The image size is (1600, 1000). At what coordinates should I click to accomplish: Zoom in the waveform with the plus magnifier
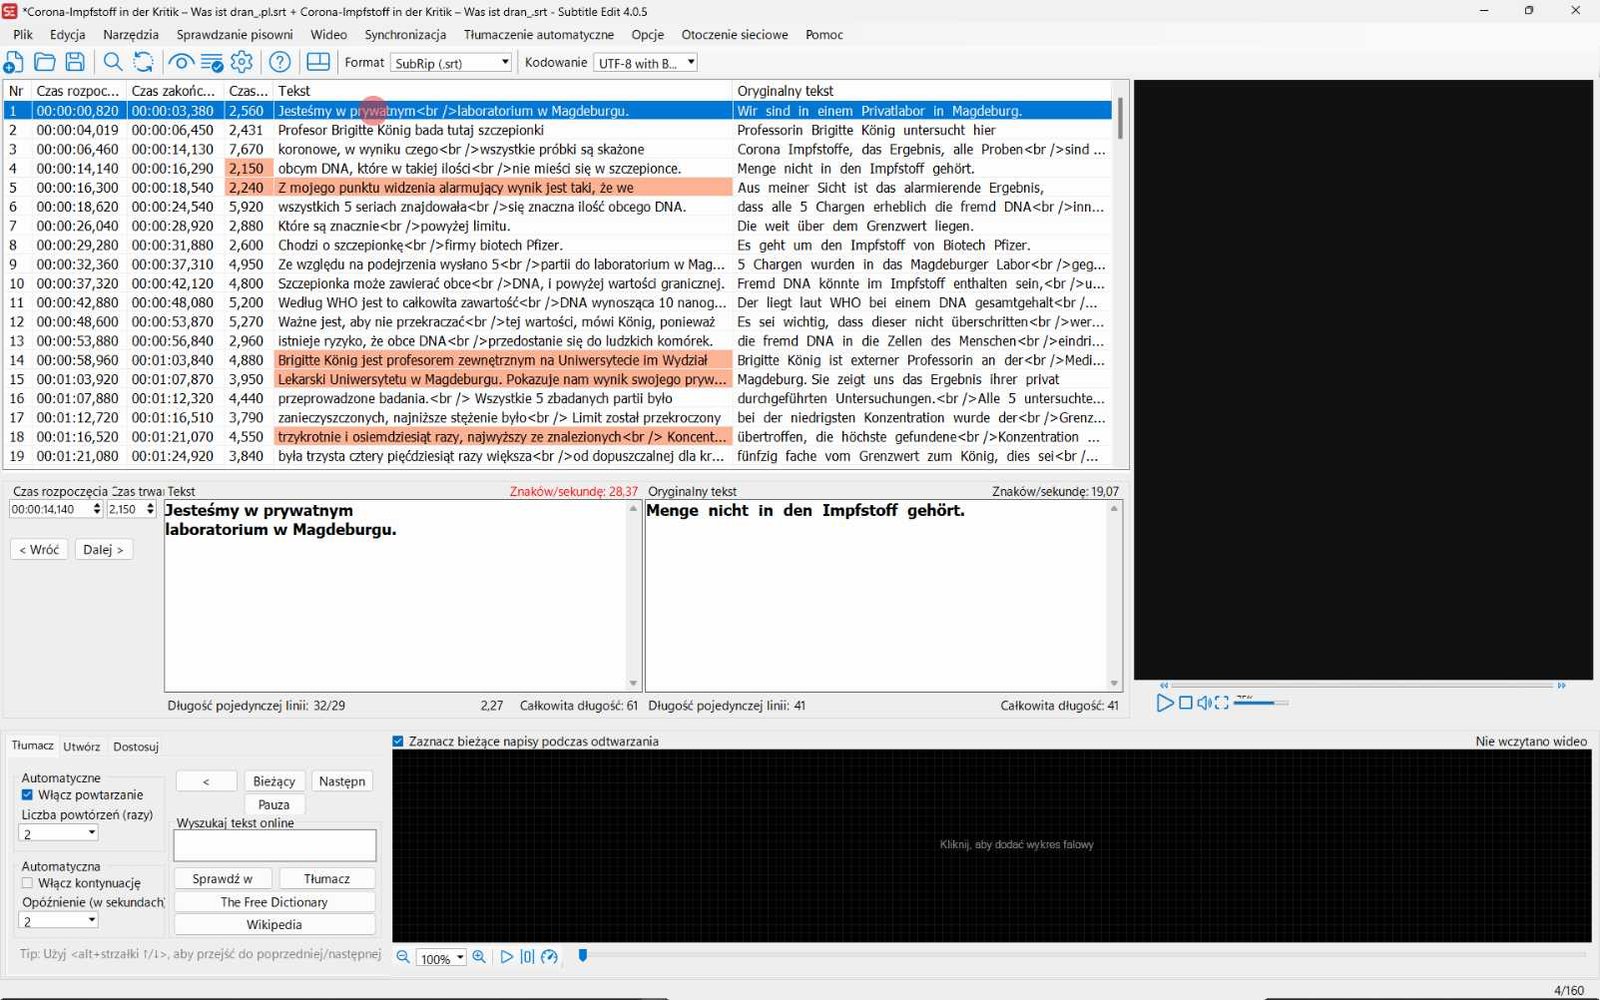pyautogui.click(x=479, y=957)
